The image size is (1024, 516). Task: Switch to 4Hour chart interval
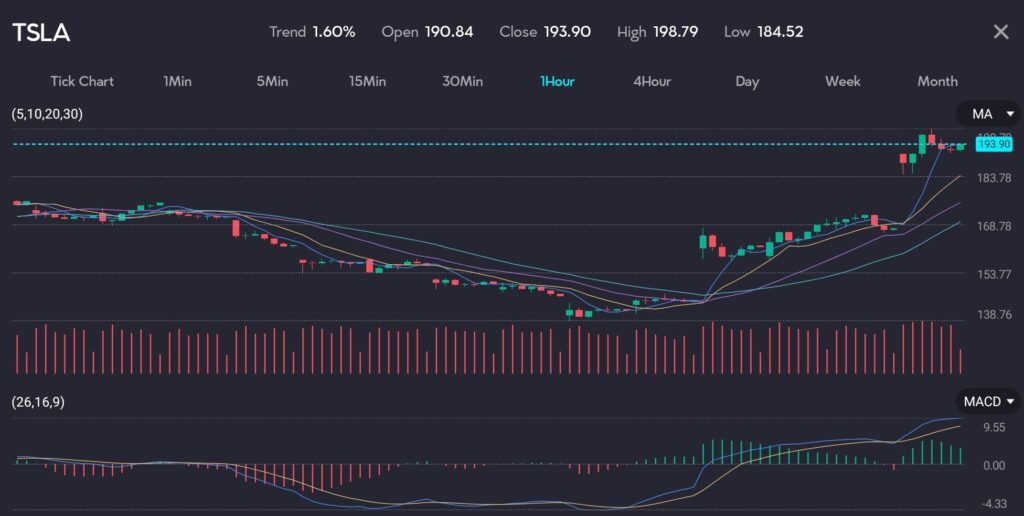pos(652,81)
